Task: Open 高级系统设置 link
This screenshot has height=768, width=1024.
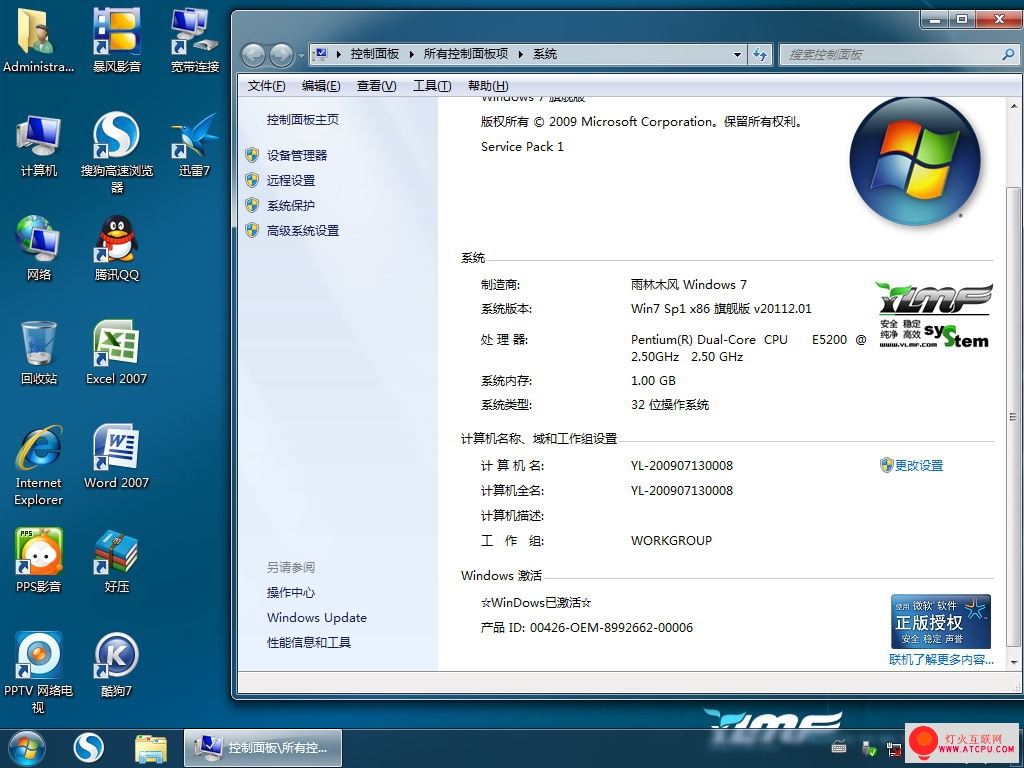Action: (302, 231)
